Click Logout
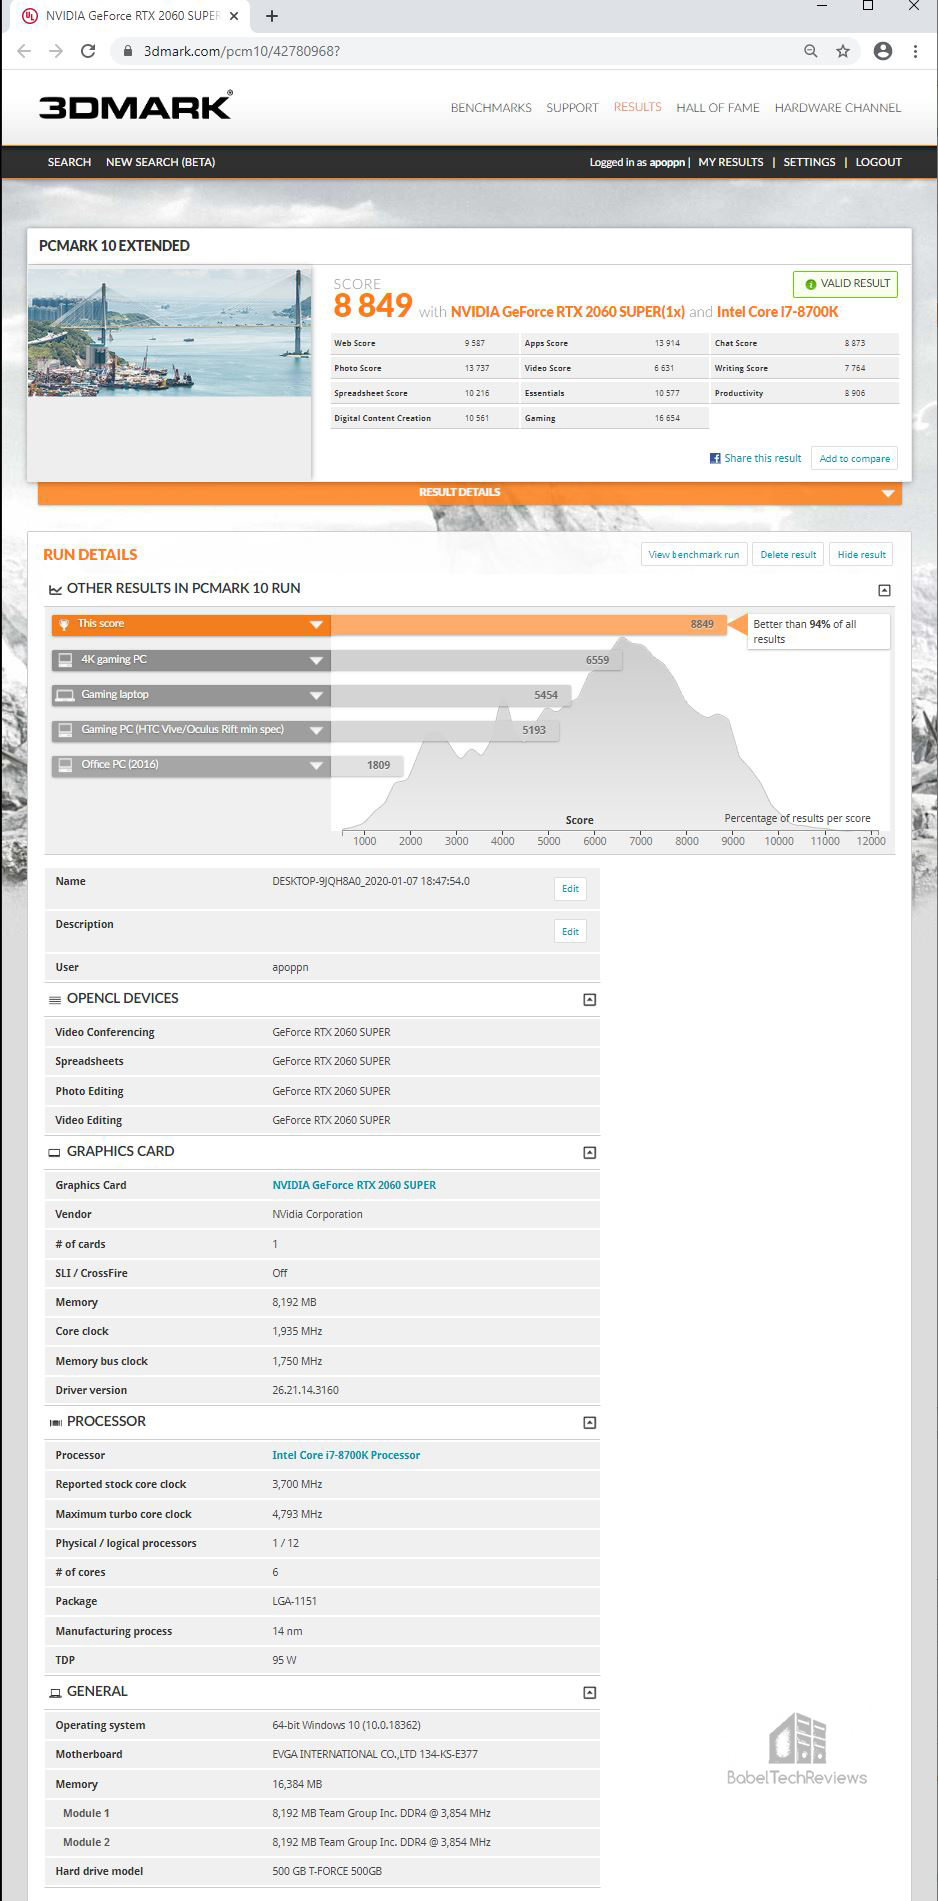The image size is (938, 1901). (879, 162)
